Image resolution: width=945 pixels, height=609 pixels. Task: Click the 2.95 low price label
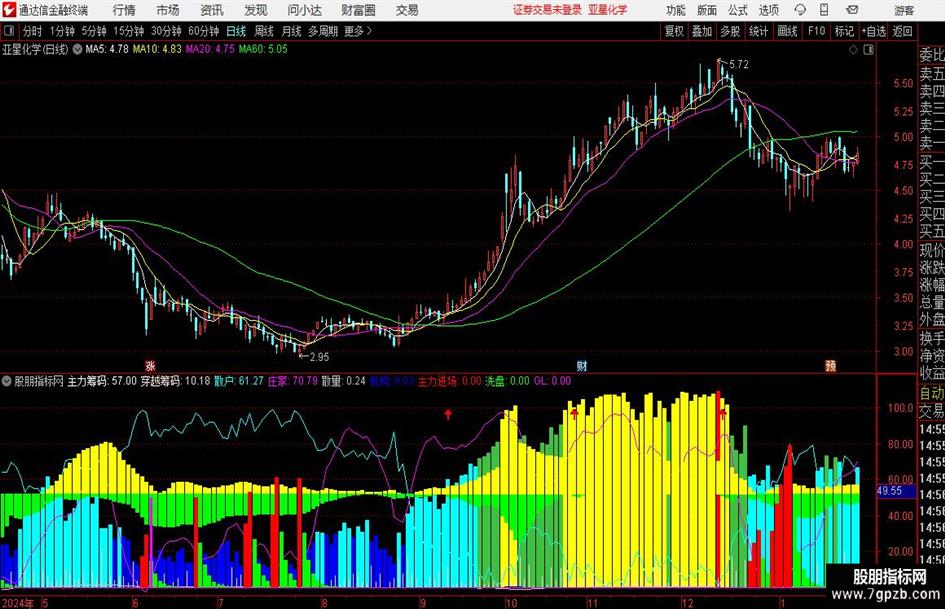pyautogui.click(x=318, y=357)
